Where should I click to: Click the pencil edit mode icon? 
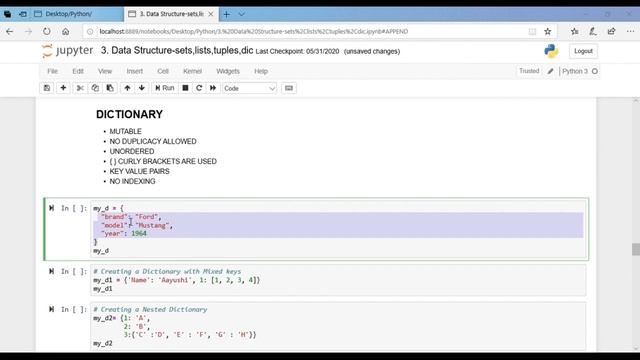pyautogui.click(x=550, y=71)
